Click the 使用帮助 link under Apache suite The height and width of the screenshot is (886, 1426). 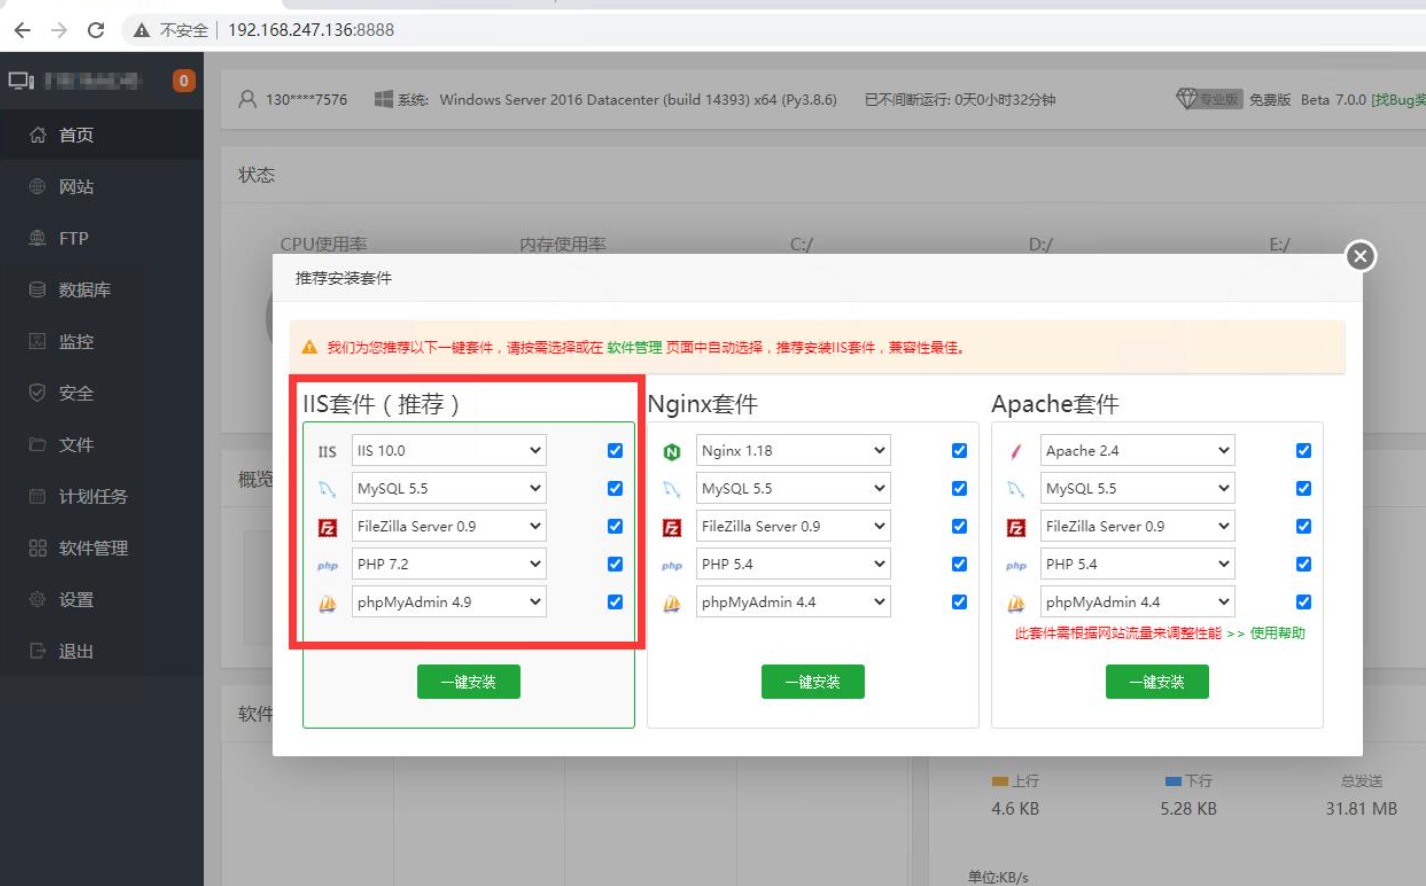pyautogui.click(x=1277, y=633)
